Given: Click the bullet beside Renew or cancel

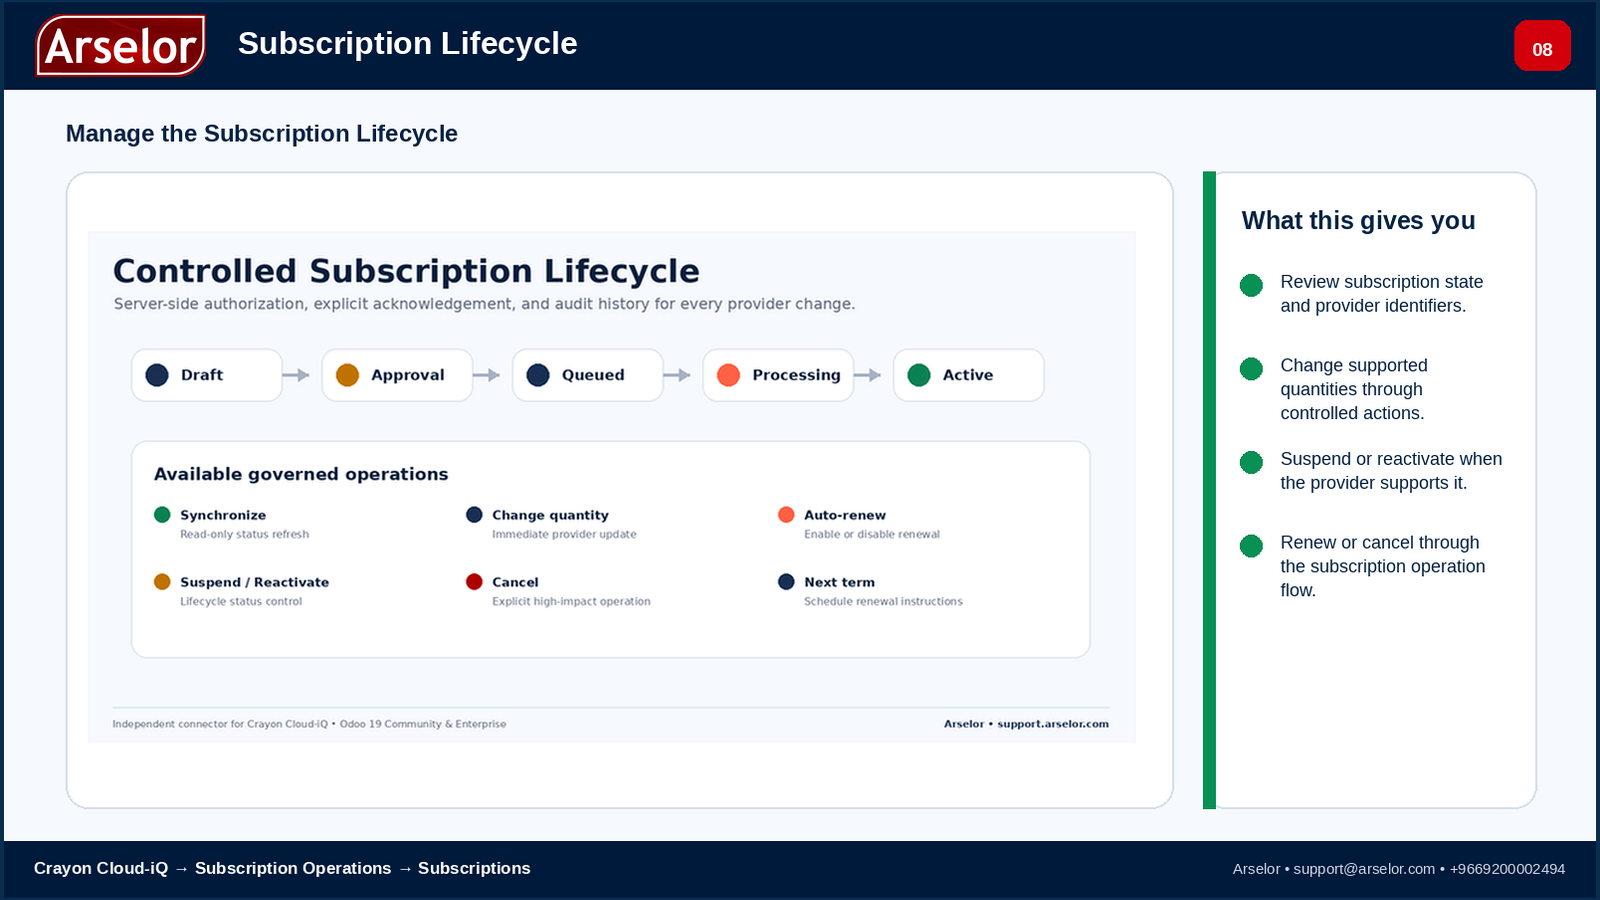Looking at the screenshot, I should (x=1251, y=546).
